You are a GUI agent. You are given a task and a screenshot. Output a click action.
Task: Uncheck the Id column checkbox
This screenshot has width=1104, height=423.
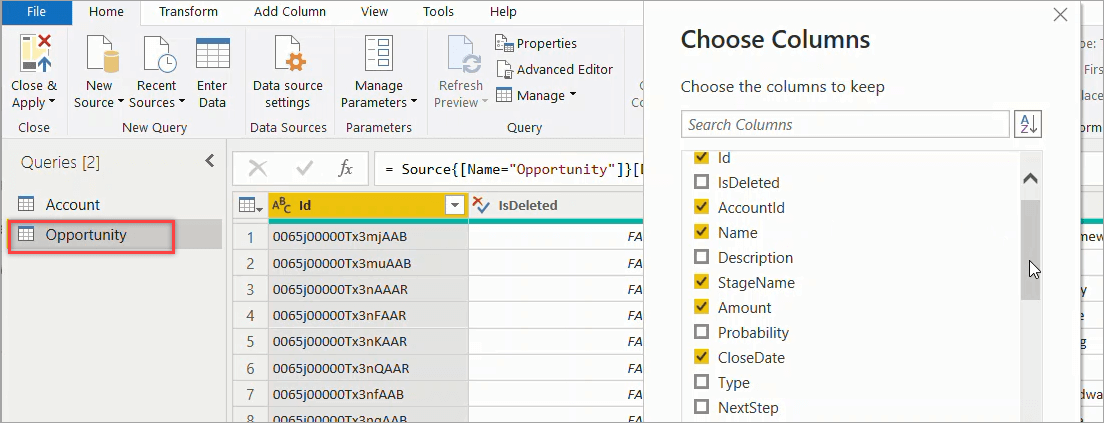click(x=701, y=158)
